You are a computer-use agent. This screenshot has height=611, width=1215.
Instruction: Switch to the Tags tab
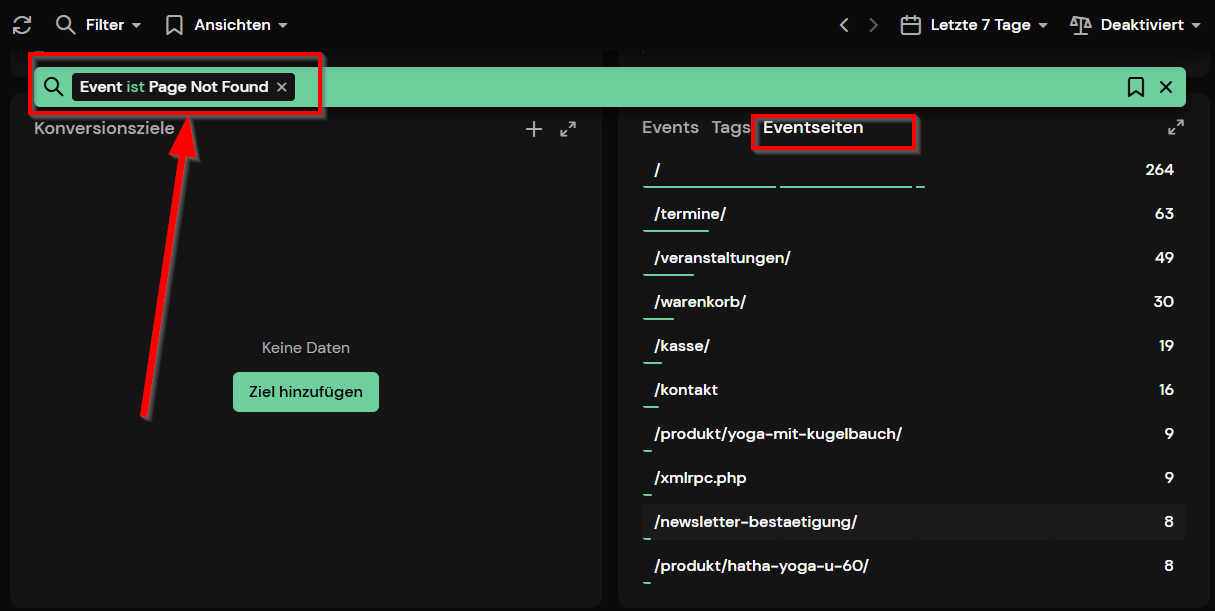click(731, 128)
